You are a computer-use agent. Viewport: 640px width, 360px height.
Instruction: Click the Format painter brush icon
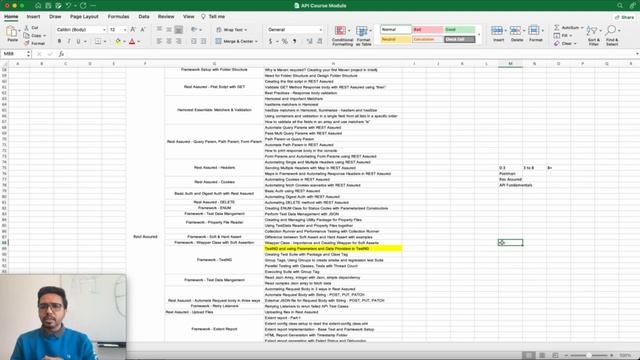coord(27,43)
